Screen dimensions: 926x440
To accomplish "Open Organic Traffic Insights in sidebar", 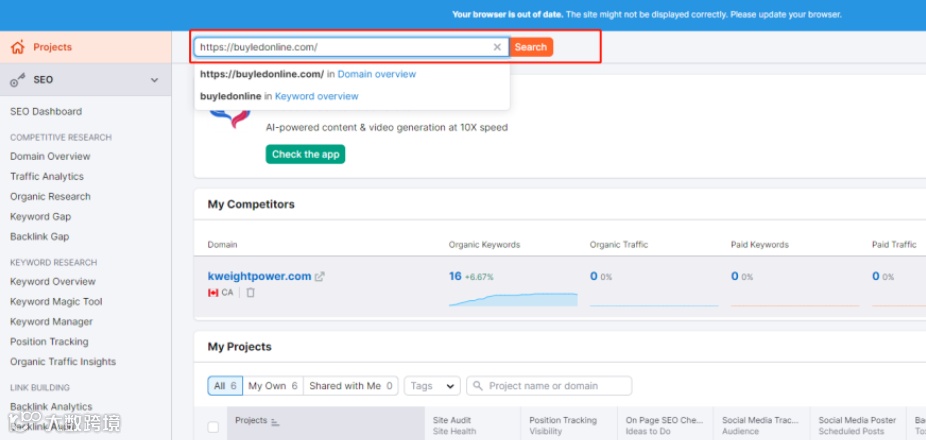I will [63, 362].
